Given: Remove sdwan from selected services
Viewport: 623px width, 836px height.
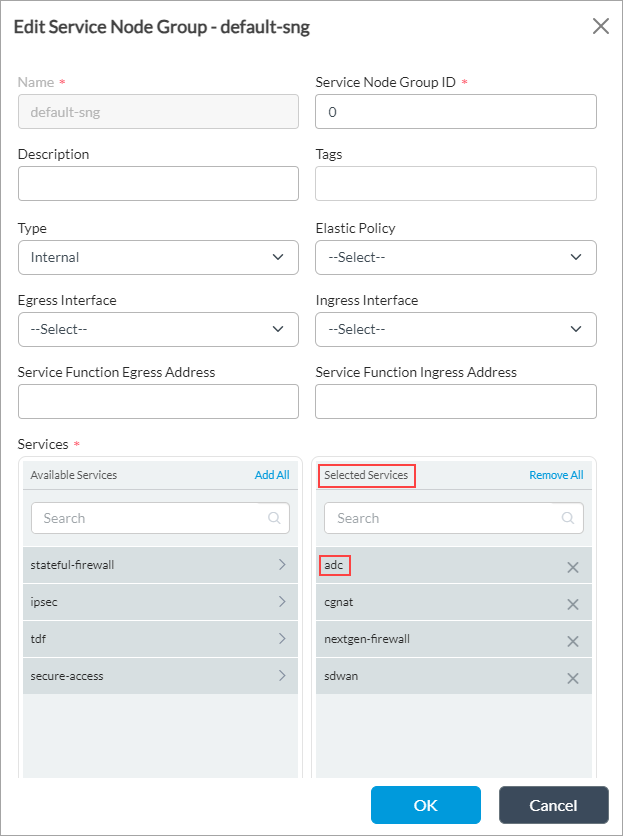Looking at the screenshot, I should (x=573, y=678).
